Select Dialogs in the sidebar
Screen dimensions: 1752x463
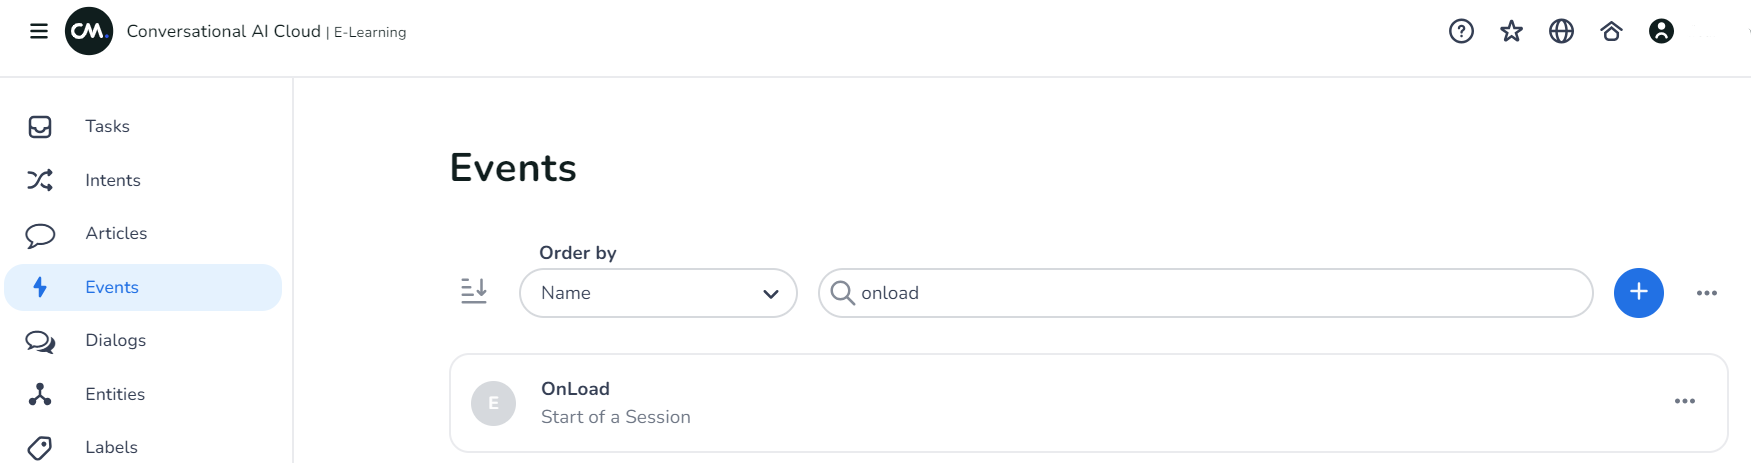(x=115, y=340)
